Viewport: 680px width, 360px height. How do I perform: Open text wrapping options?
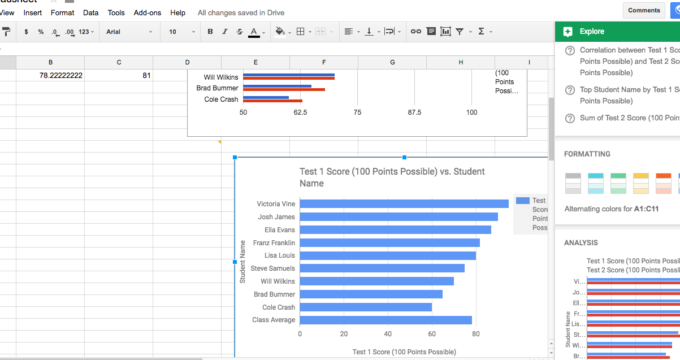pyautogui.click(x=389, y=32)
